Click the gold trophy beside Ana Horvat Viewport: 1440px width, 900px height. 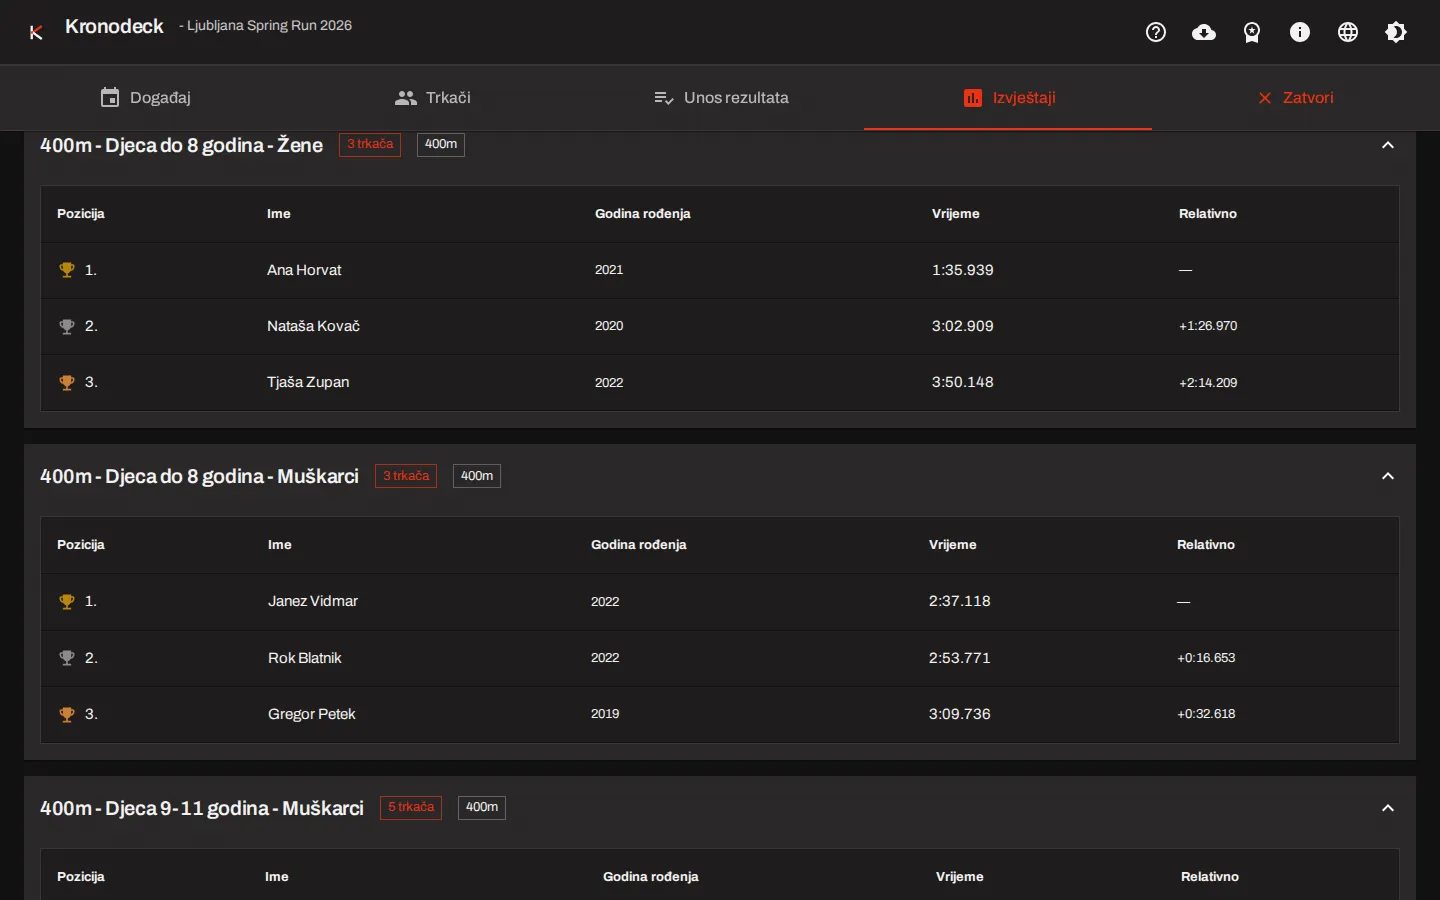pyautogui.click(x=67, y=270)
